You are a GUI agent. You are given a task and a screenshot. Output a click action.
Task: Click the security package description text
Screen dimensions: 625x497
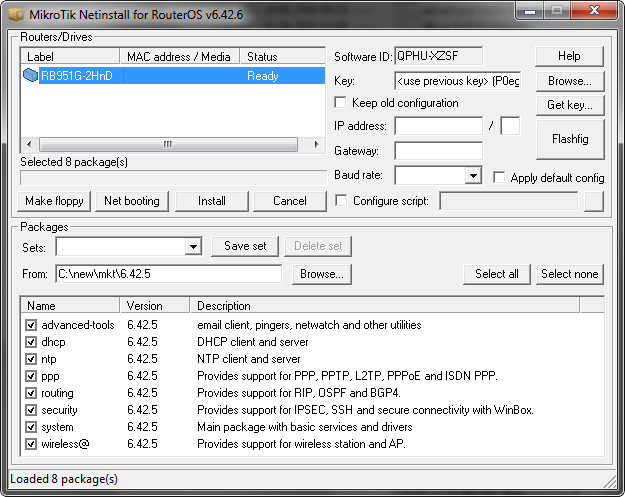366,410
